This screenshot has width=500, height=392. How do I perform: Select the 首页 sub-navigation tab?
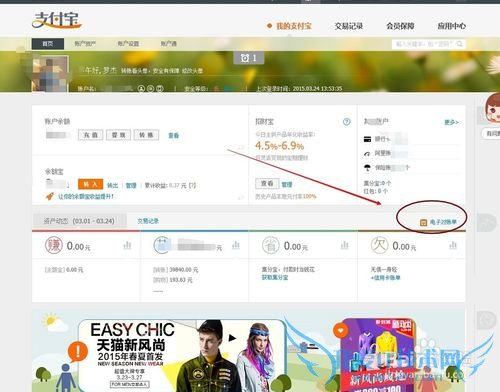pyautogui.click(x=48, y=44)
